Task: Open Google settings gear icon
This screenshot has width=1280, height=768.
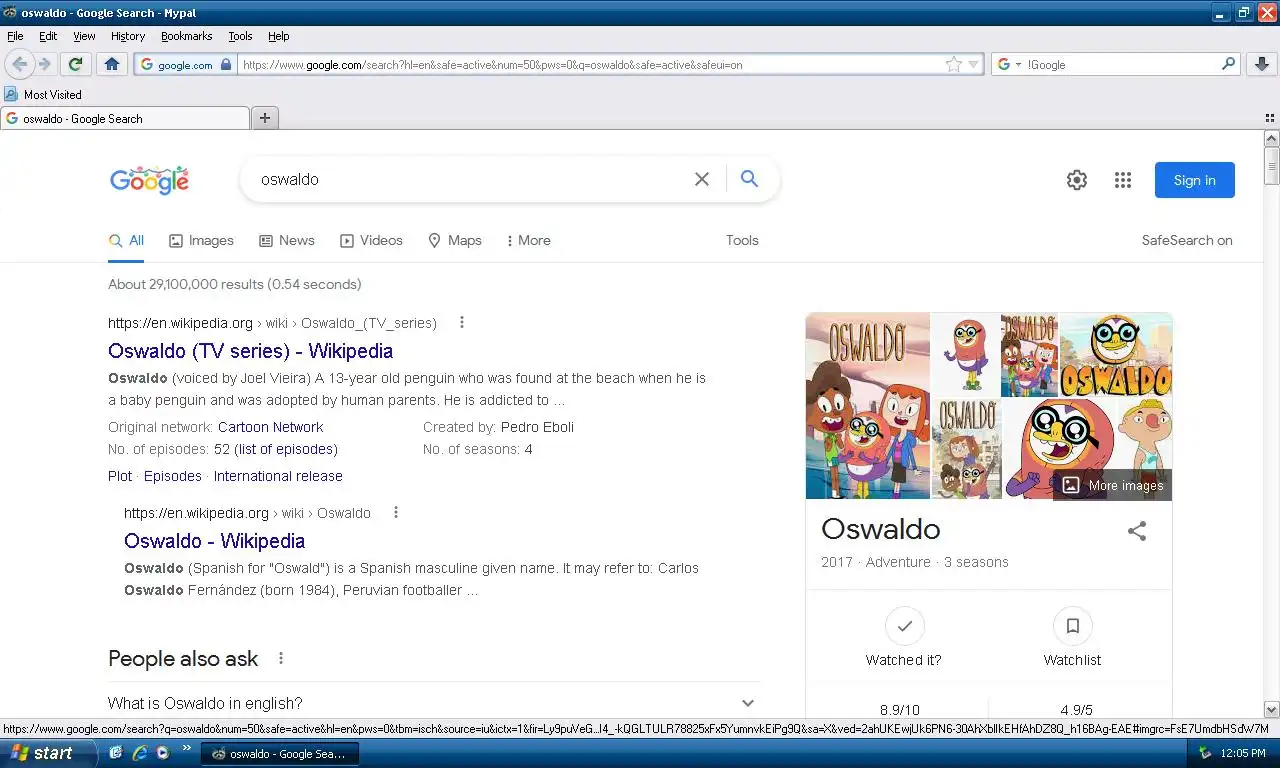Action: coord(1076,180)
